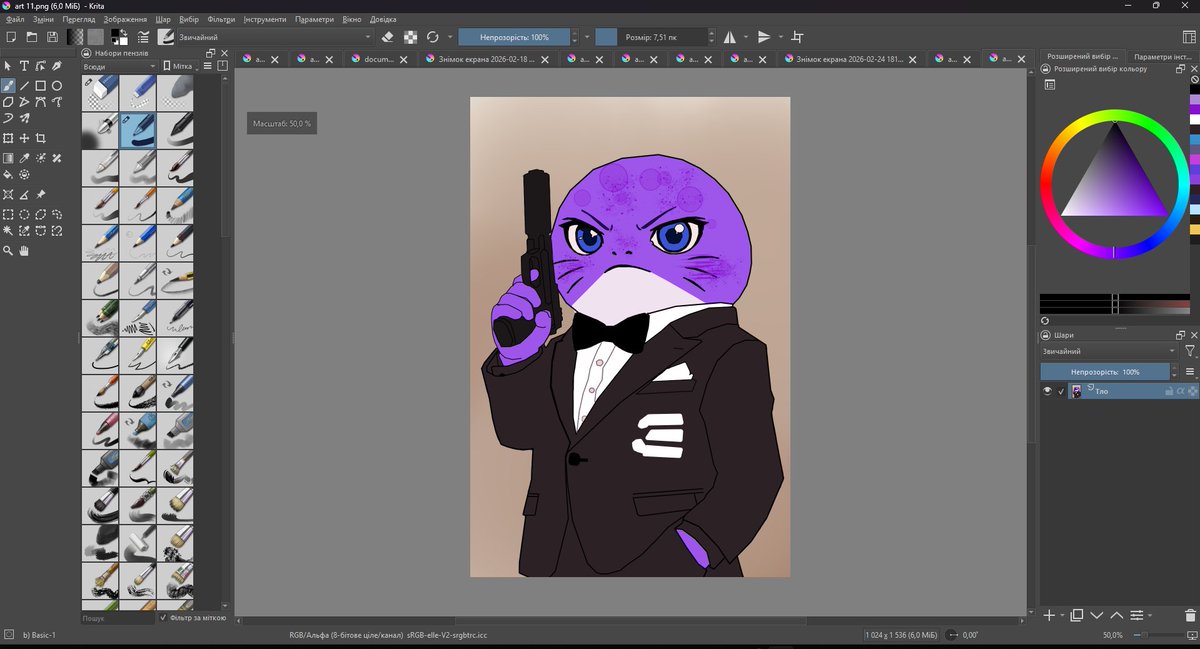Select the Transform tool
This screenshot has height=649, width=1200.
(8, 138)
